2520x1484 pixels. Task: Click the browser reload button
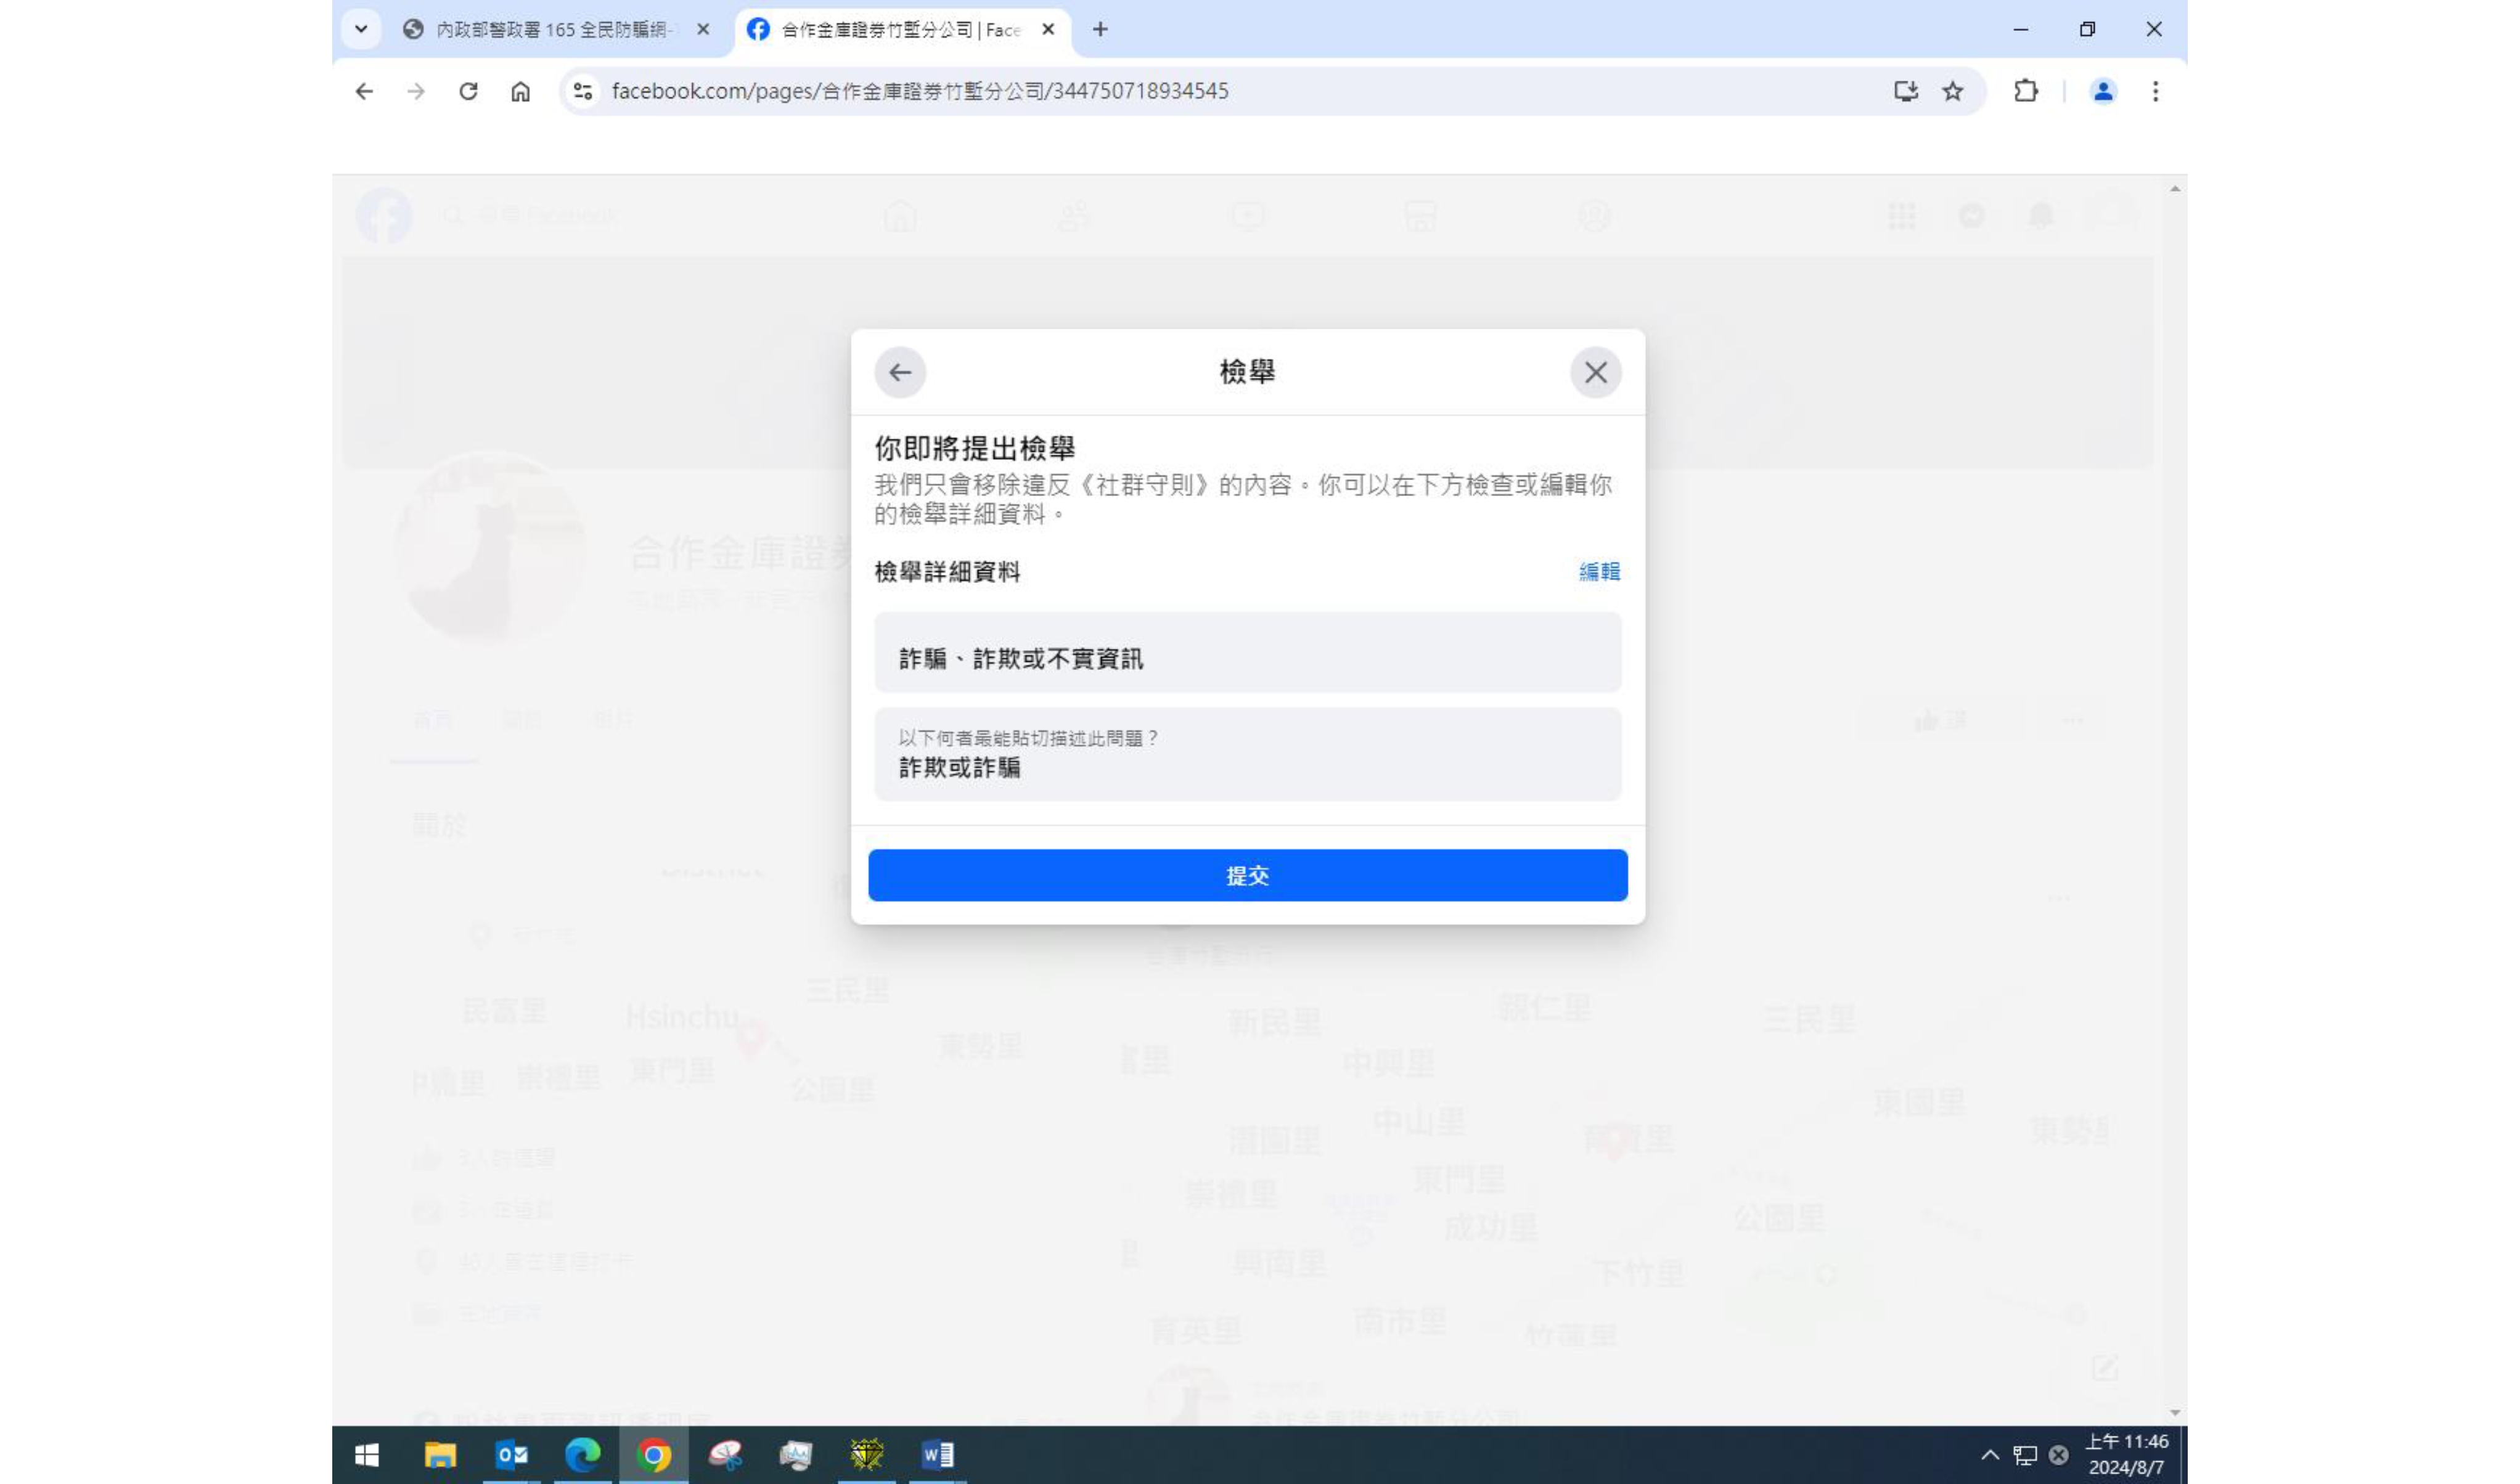(468, 92)
